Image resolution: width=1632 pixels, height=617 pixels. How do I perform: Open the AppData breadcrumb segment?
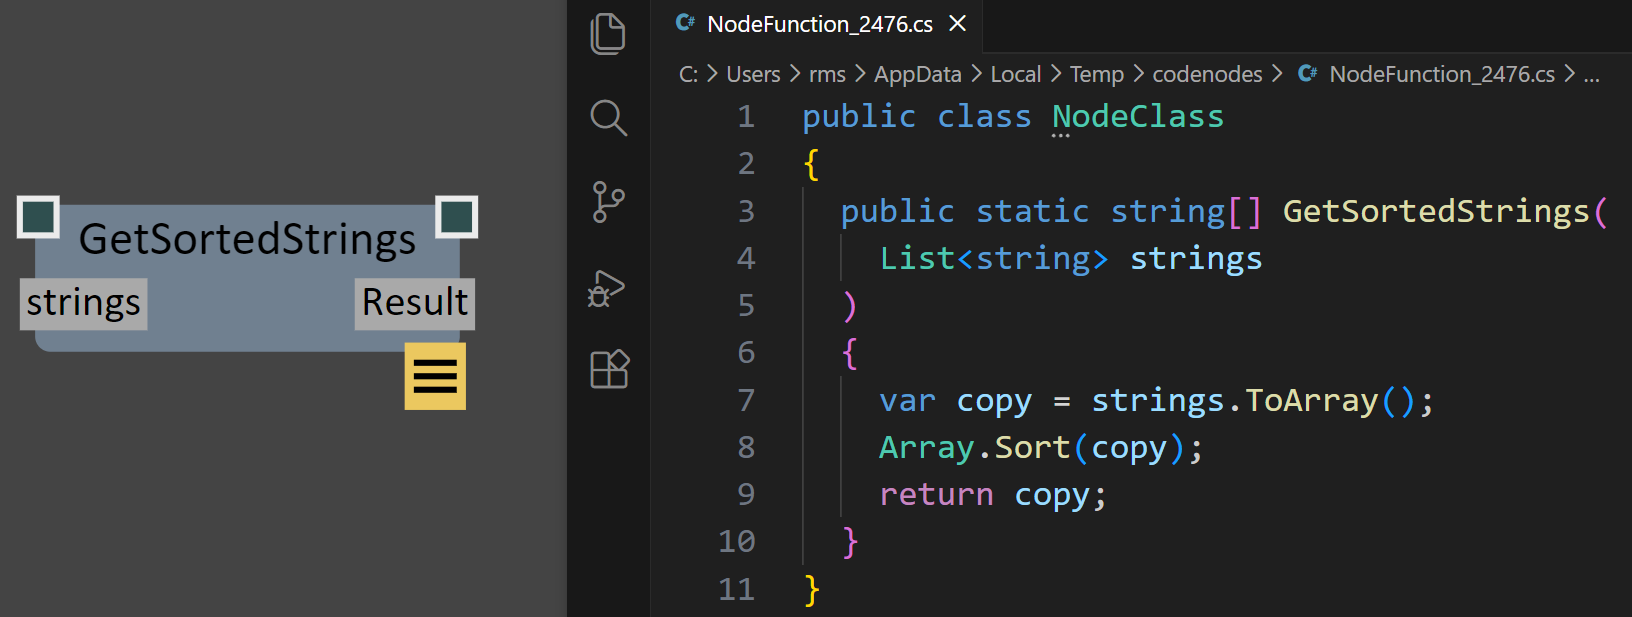tap(918, 75)
